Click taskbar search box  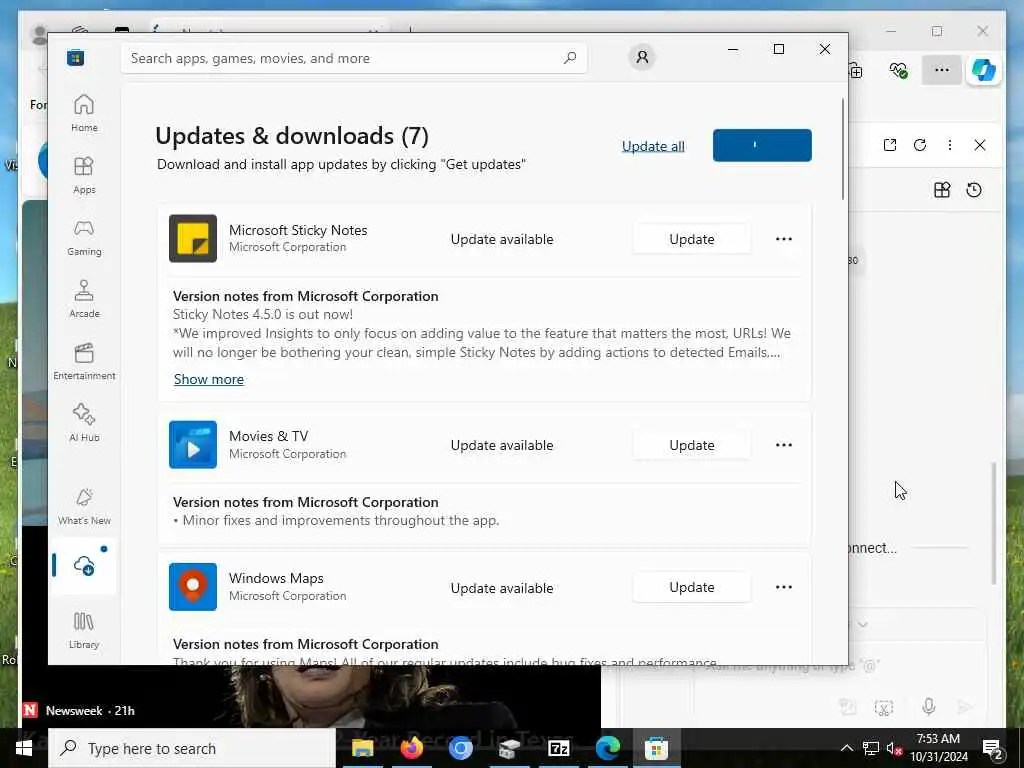192,748
